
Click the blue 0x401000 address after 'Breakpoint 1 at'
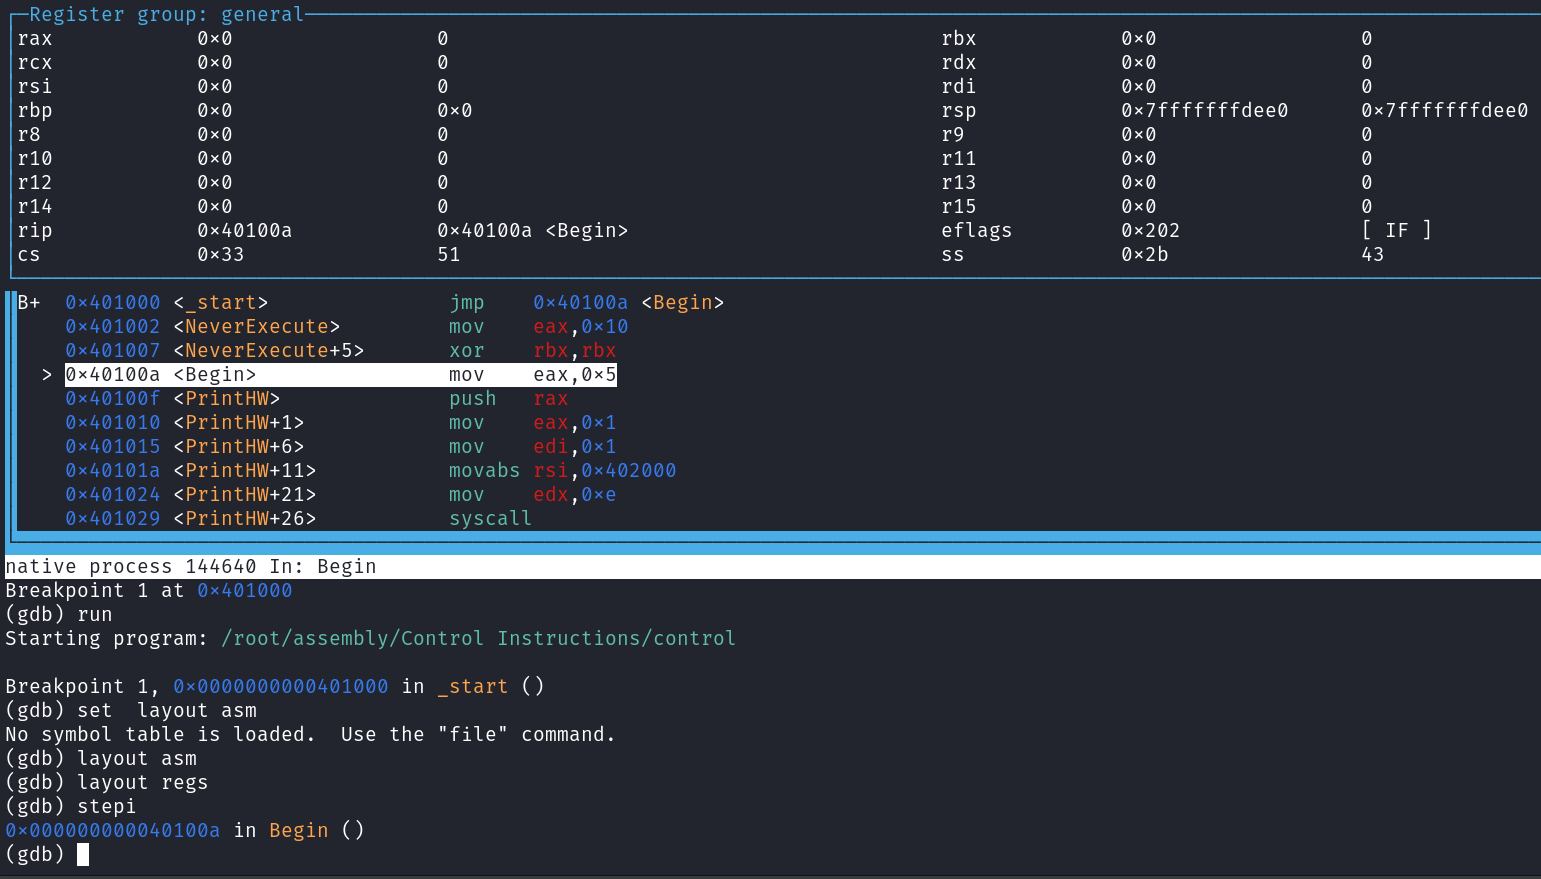pos(244,591)
